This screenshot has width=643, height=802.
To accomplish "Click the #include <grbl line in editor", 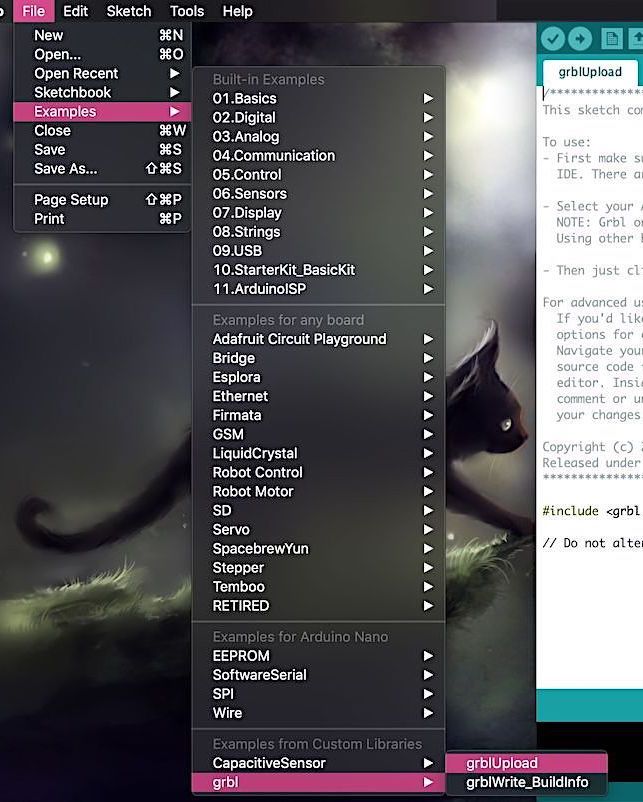I will pos(591,511).
